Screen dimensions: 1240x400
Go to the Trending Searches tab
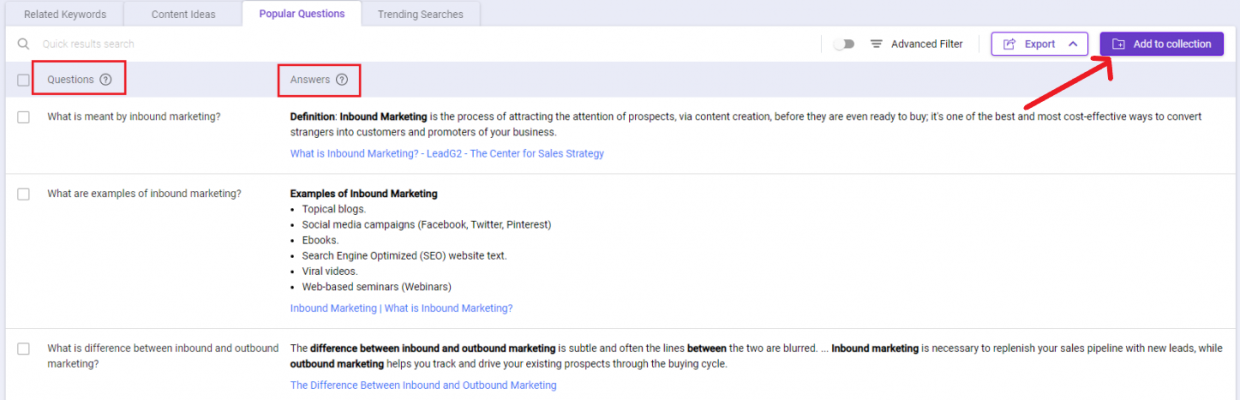(x=420, y=14)
